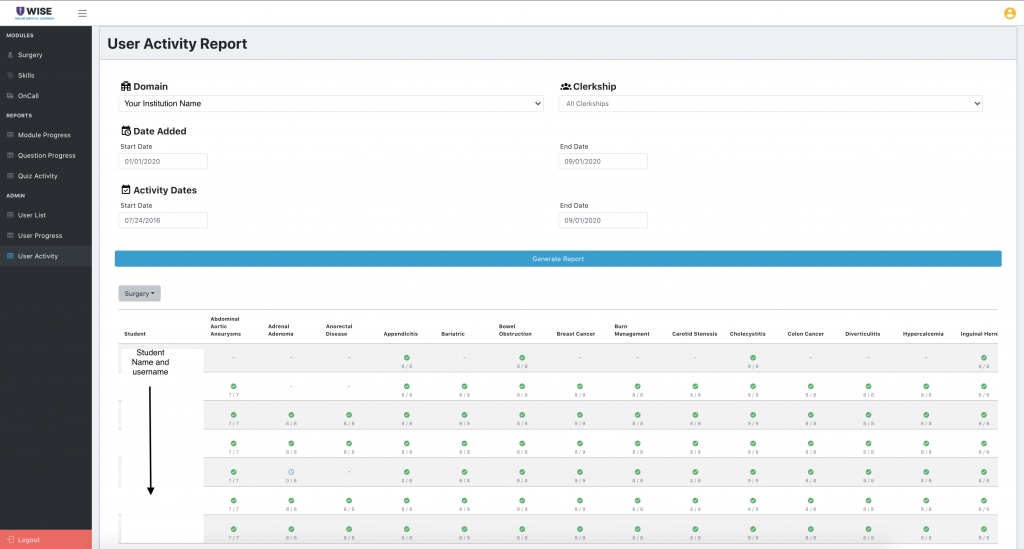Open the User List admin page

pos(32,215)
